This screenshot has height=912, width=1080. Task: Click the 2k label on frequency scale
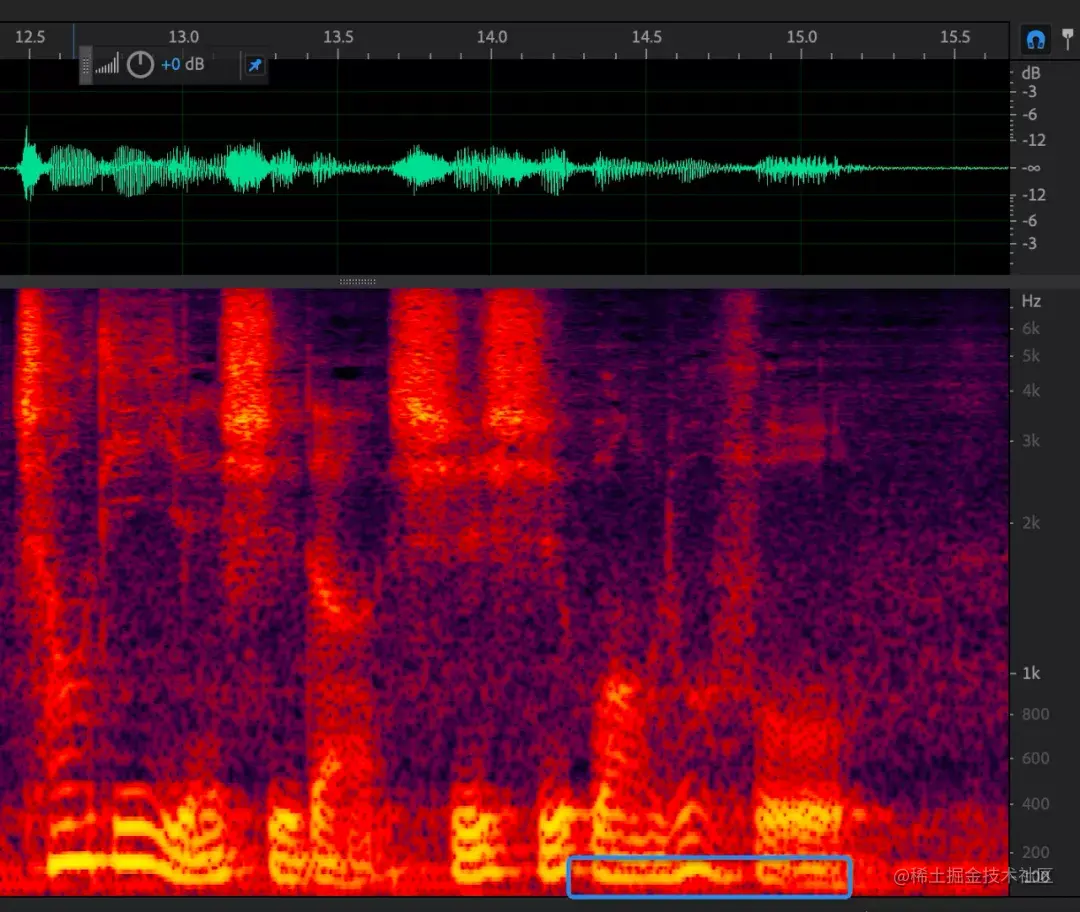click(x=1031, y=523)
